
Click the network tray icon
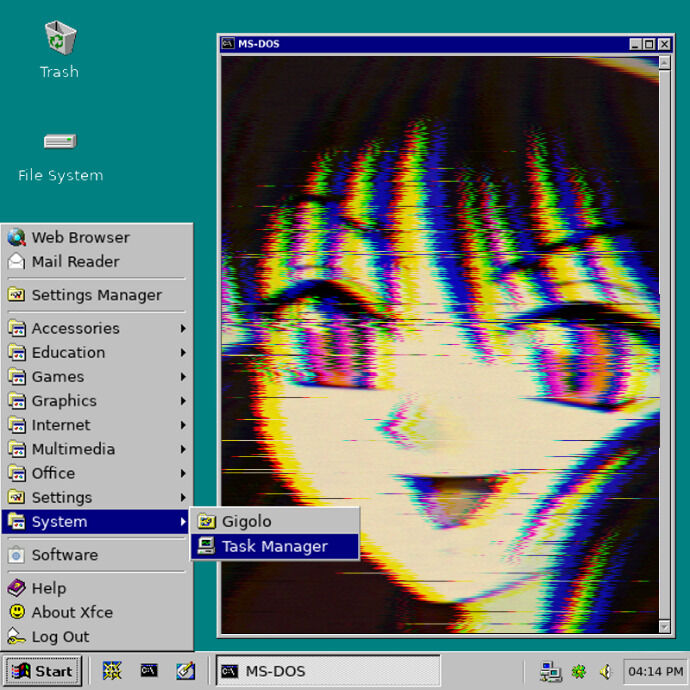point(549,671)
